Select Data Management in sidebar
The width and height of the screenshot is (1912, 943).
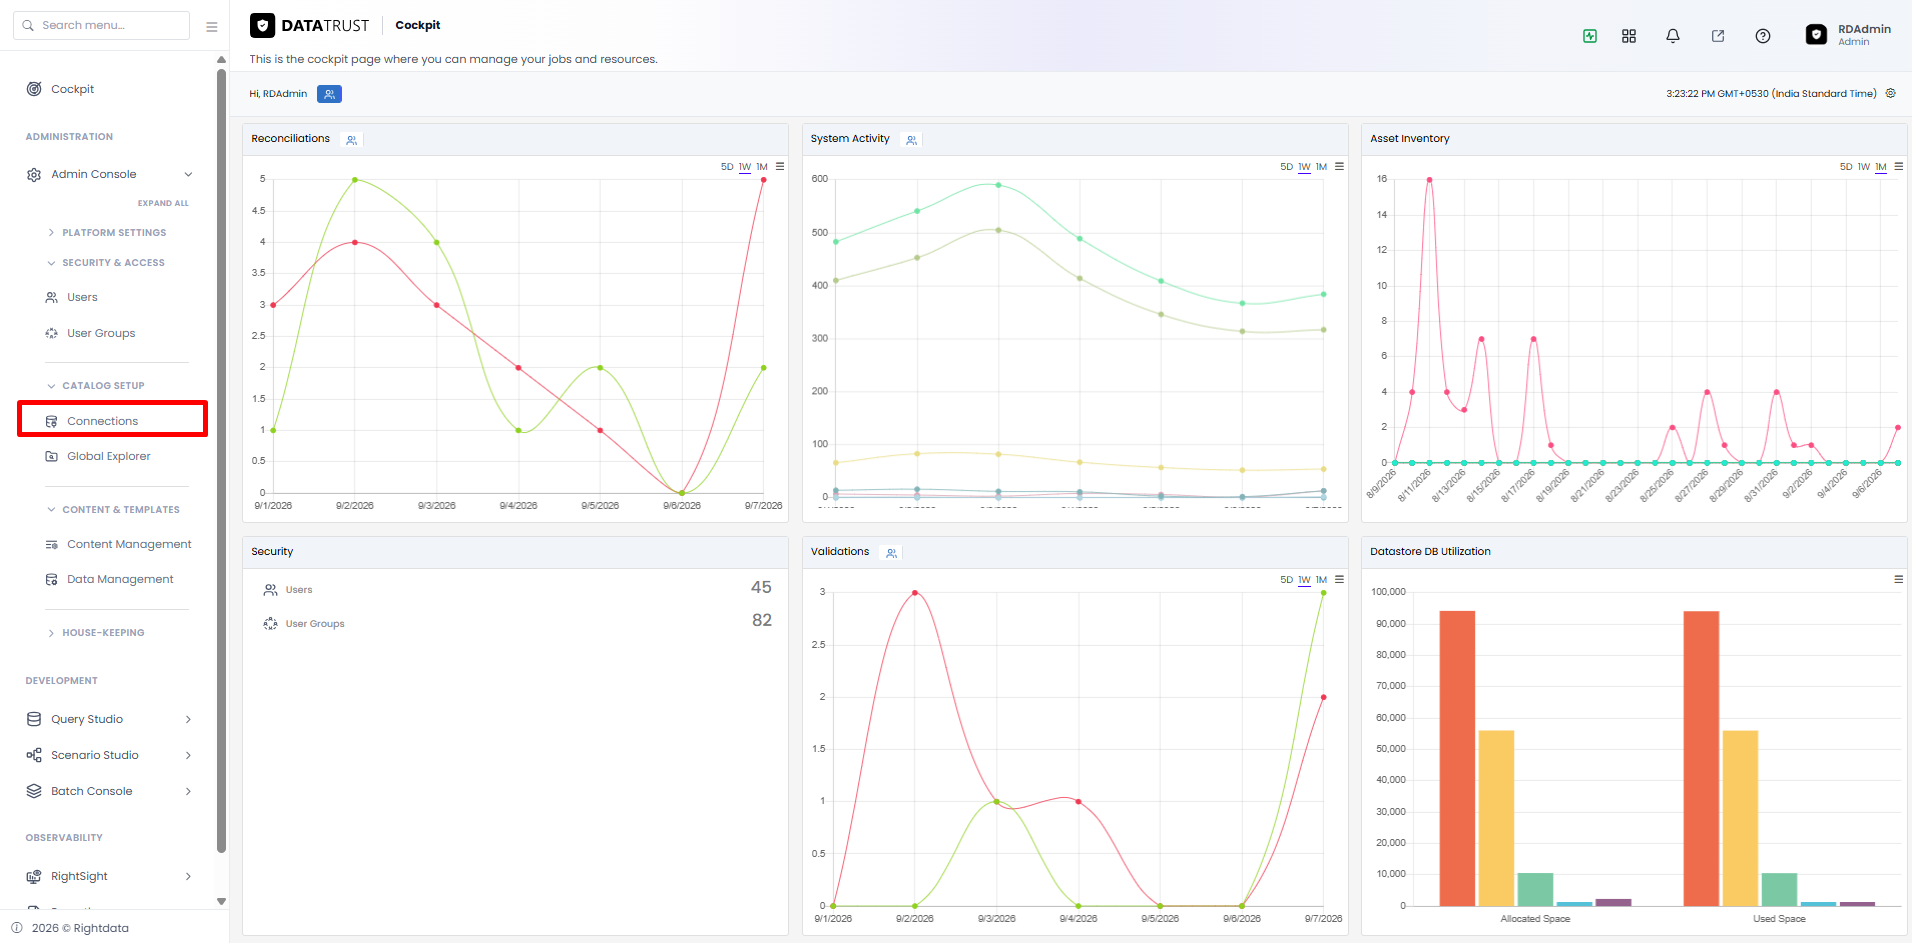109,580
